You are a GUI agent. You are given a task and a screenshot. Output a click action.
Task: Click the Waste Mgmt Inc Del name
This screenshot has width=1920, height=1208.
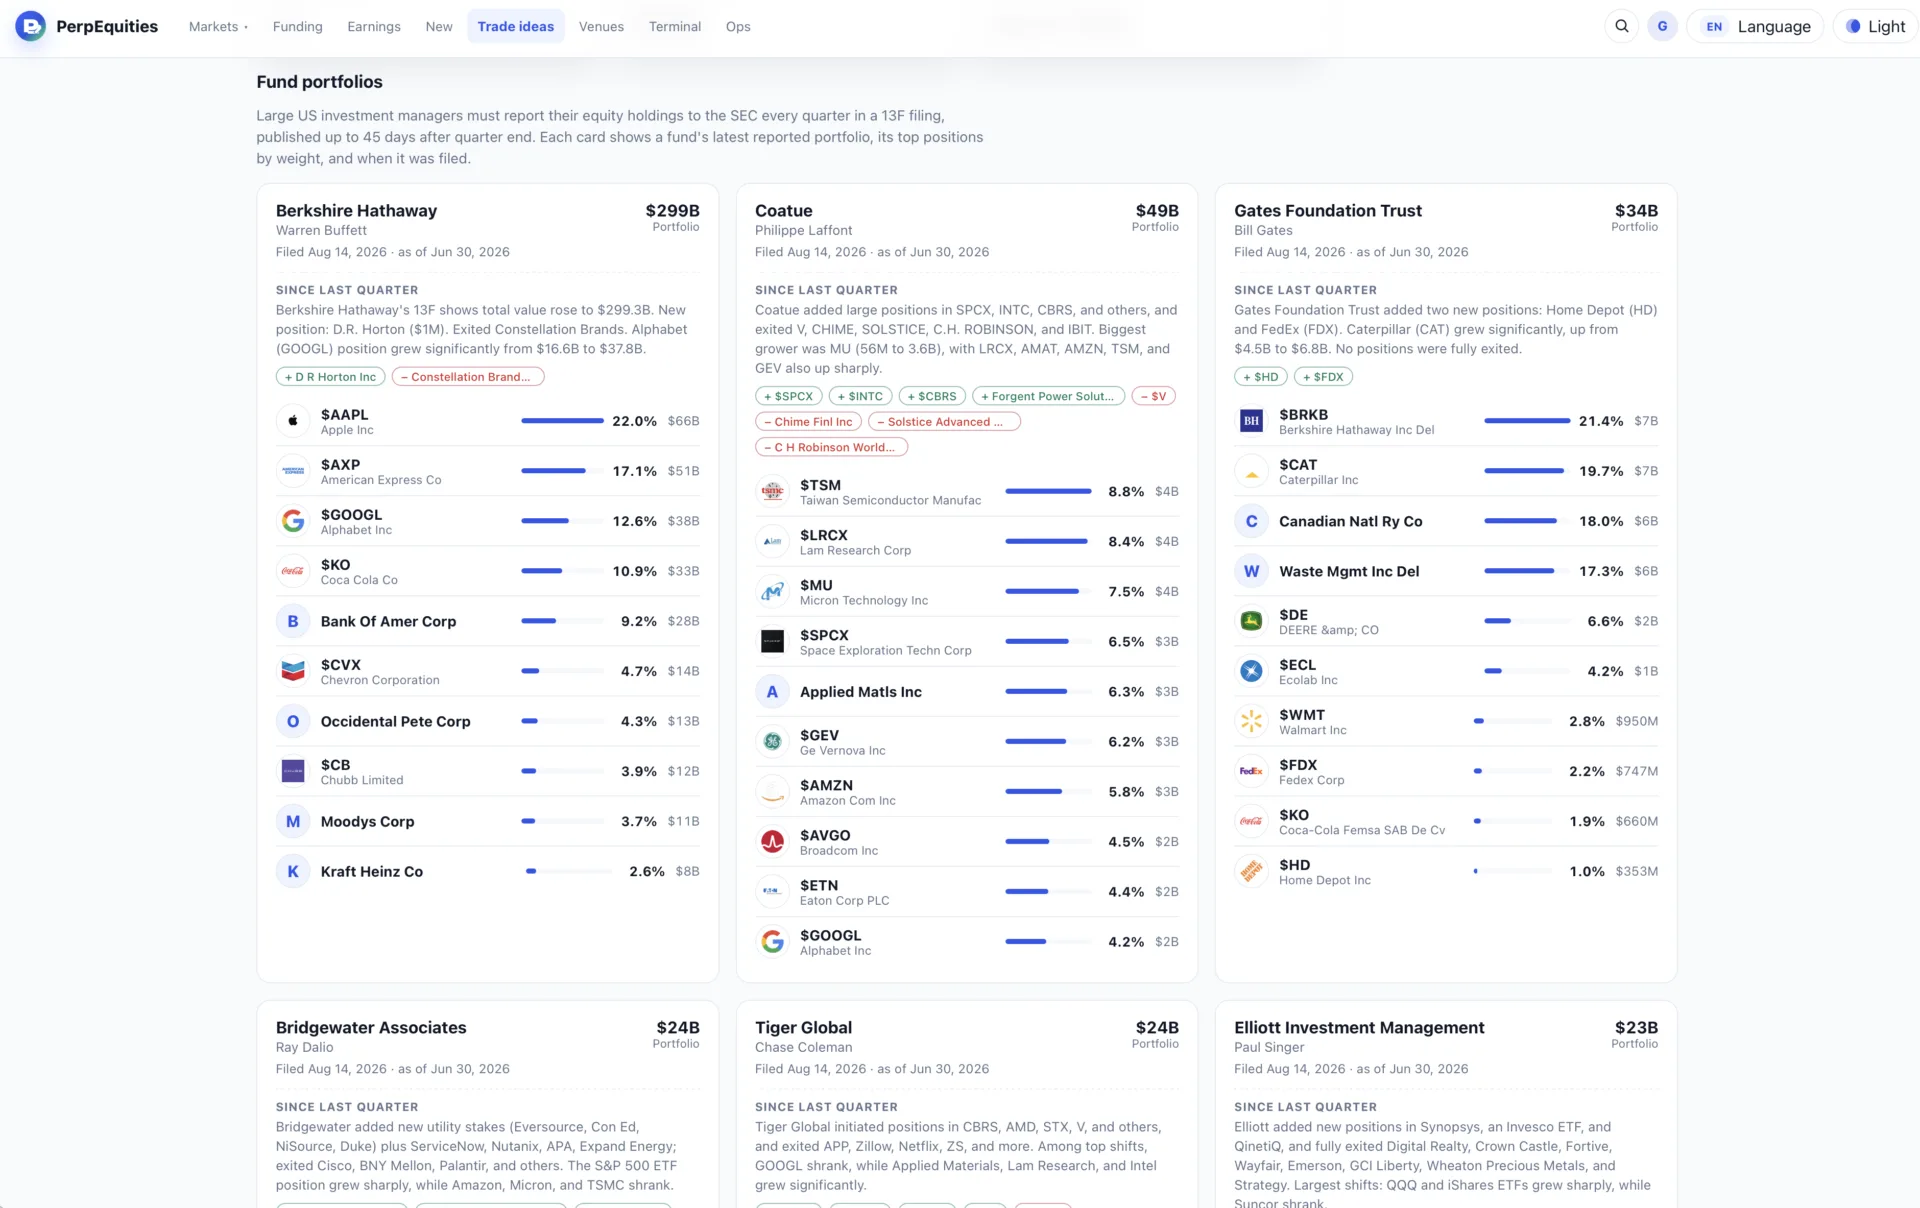[x=1349, y=571]
